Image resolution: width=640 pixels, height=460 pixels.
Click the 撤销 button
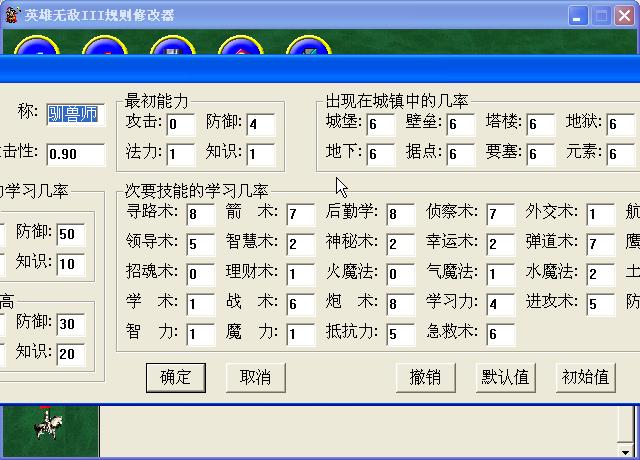pyautogui.click(x=425, y=378)
